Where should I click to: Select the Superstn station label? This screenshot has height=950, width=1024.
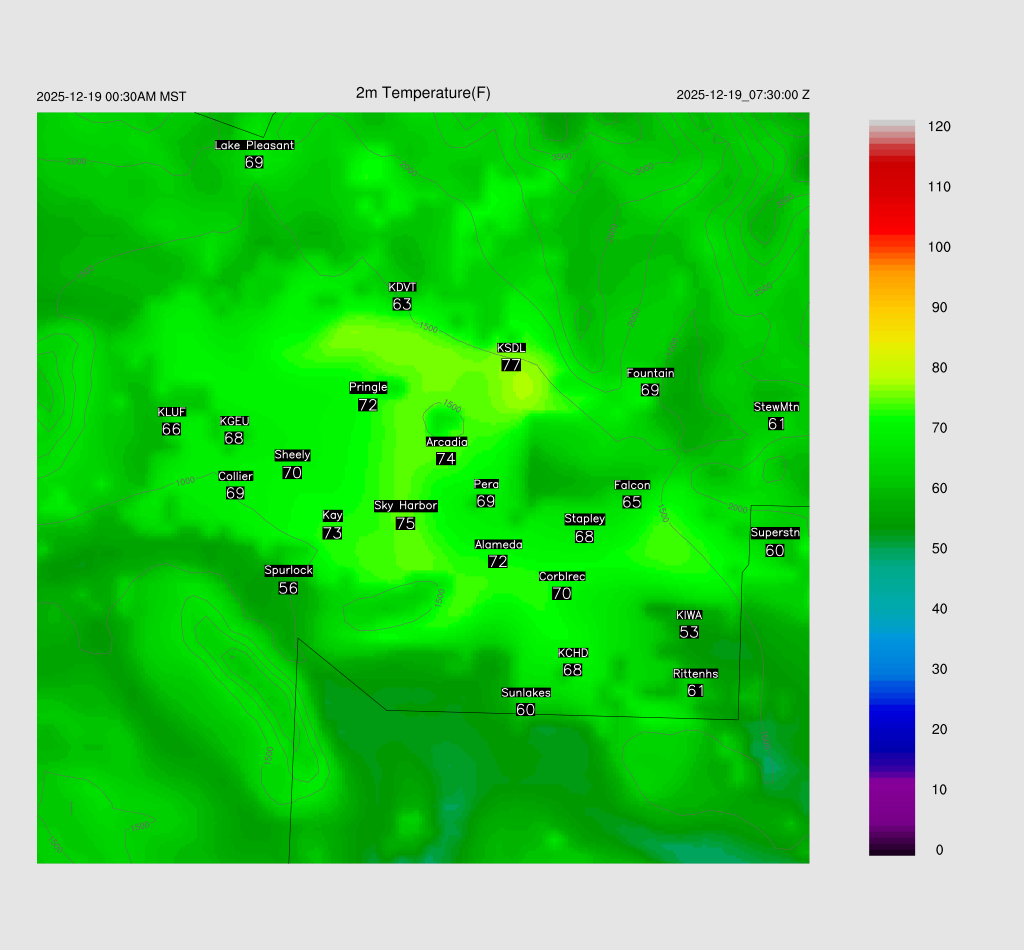[775, 533]
